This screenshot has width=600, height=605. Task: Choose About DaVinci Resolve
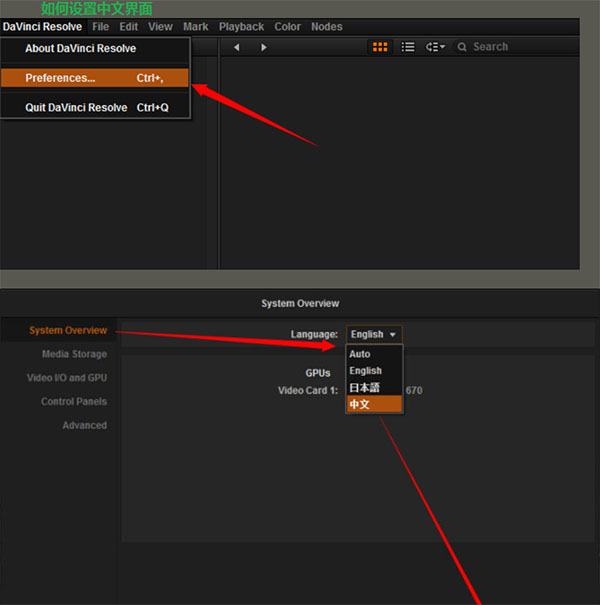point(80,49)
